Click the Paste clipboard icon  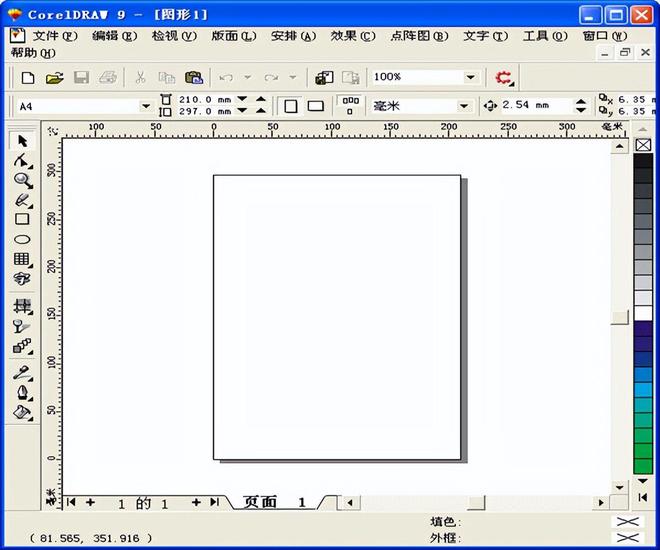coord(193,77)
